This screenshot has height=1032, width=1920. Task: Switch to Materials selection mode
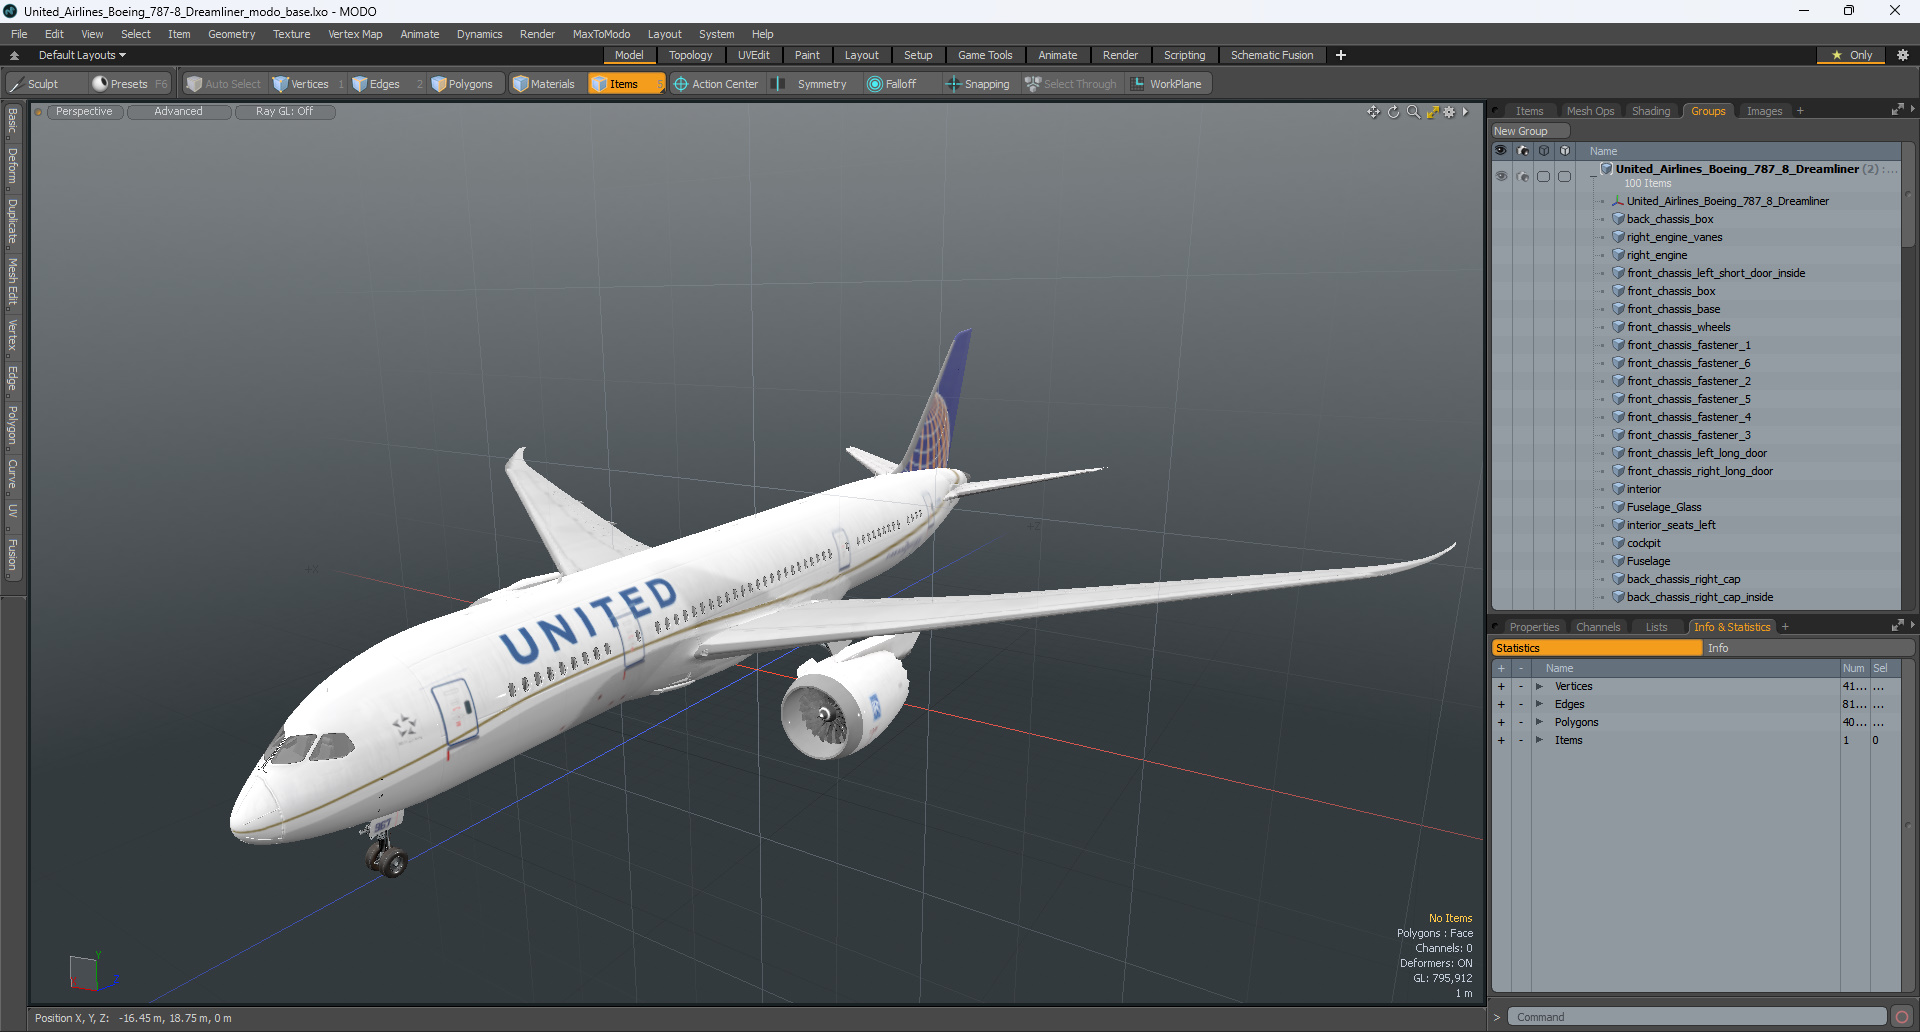pyautogui.click(x=544, y=84)
